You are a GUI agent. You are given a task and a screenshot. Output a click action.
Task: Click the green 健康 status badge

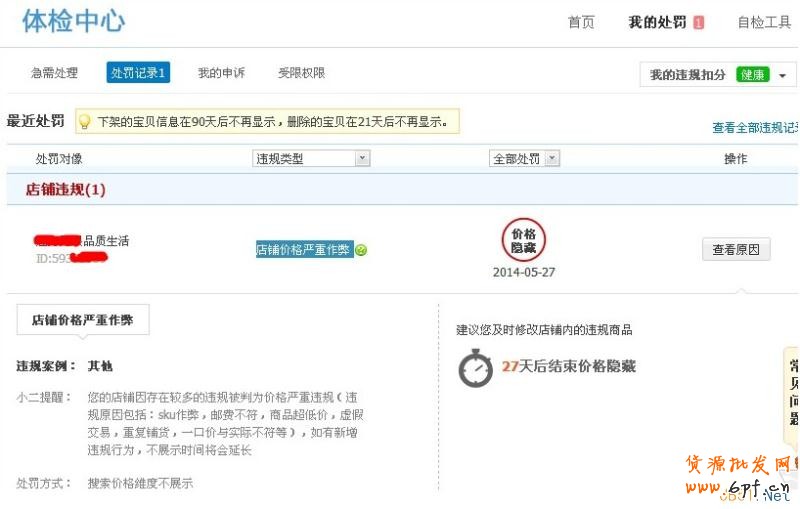click(x=752, y=75)
